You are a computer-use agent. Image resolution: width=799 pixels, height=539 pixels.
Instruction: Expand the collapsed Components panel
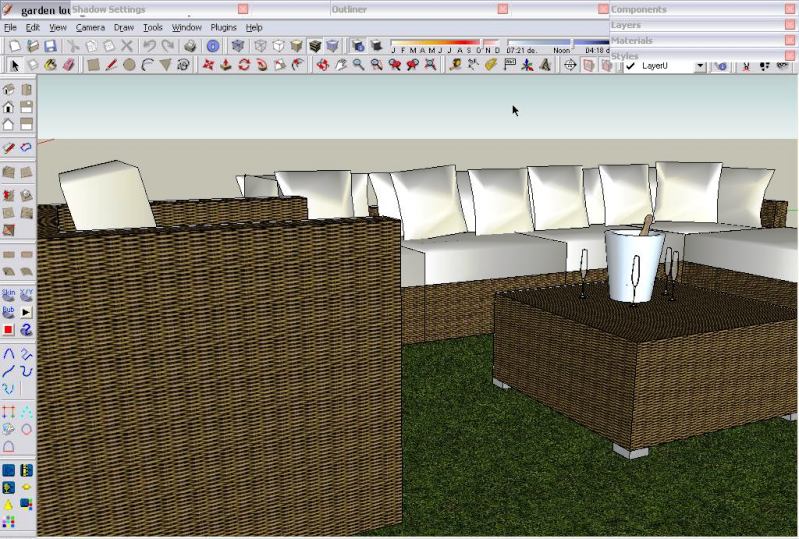tap(640, 9)
